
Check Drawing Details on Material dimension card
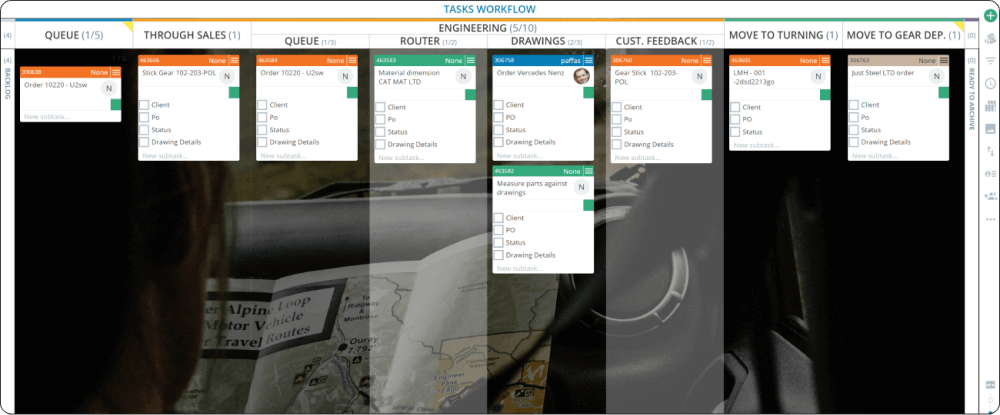click(381, 143)
